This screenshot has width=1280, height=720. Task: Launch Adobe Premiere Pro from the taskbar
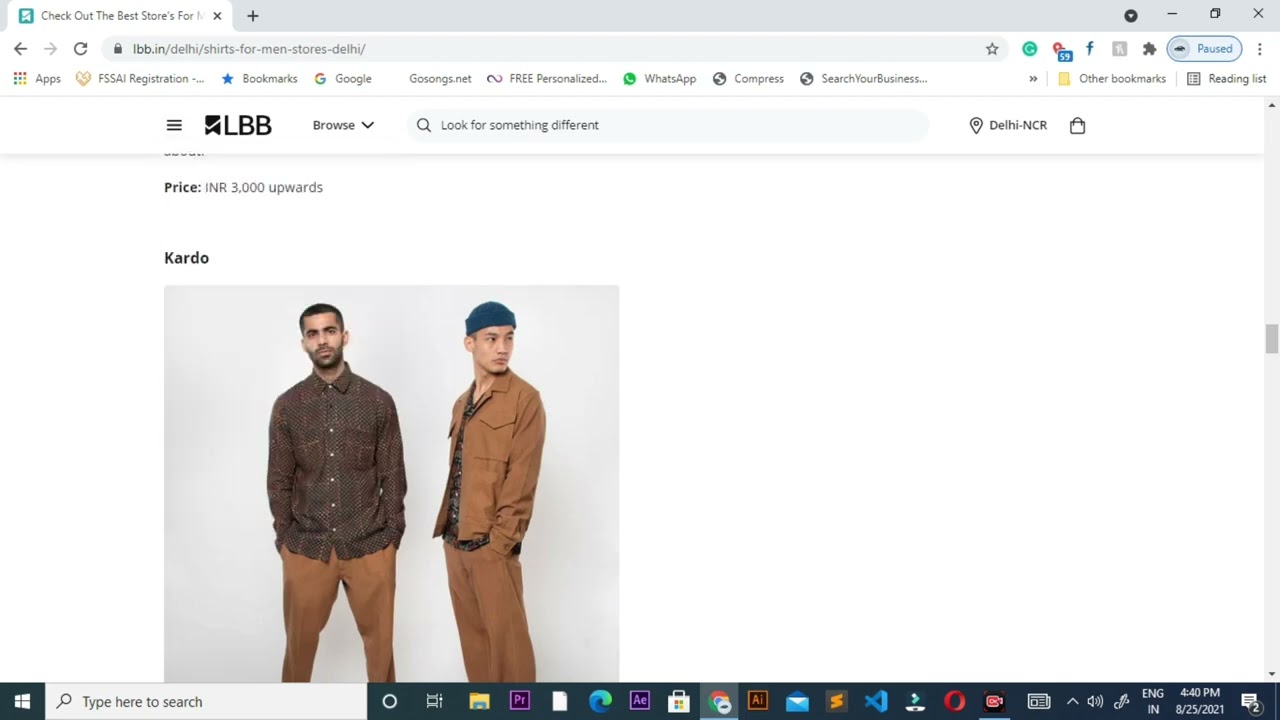519,701
